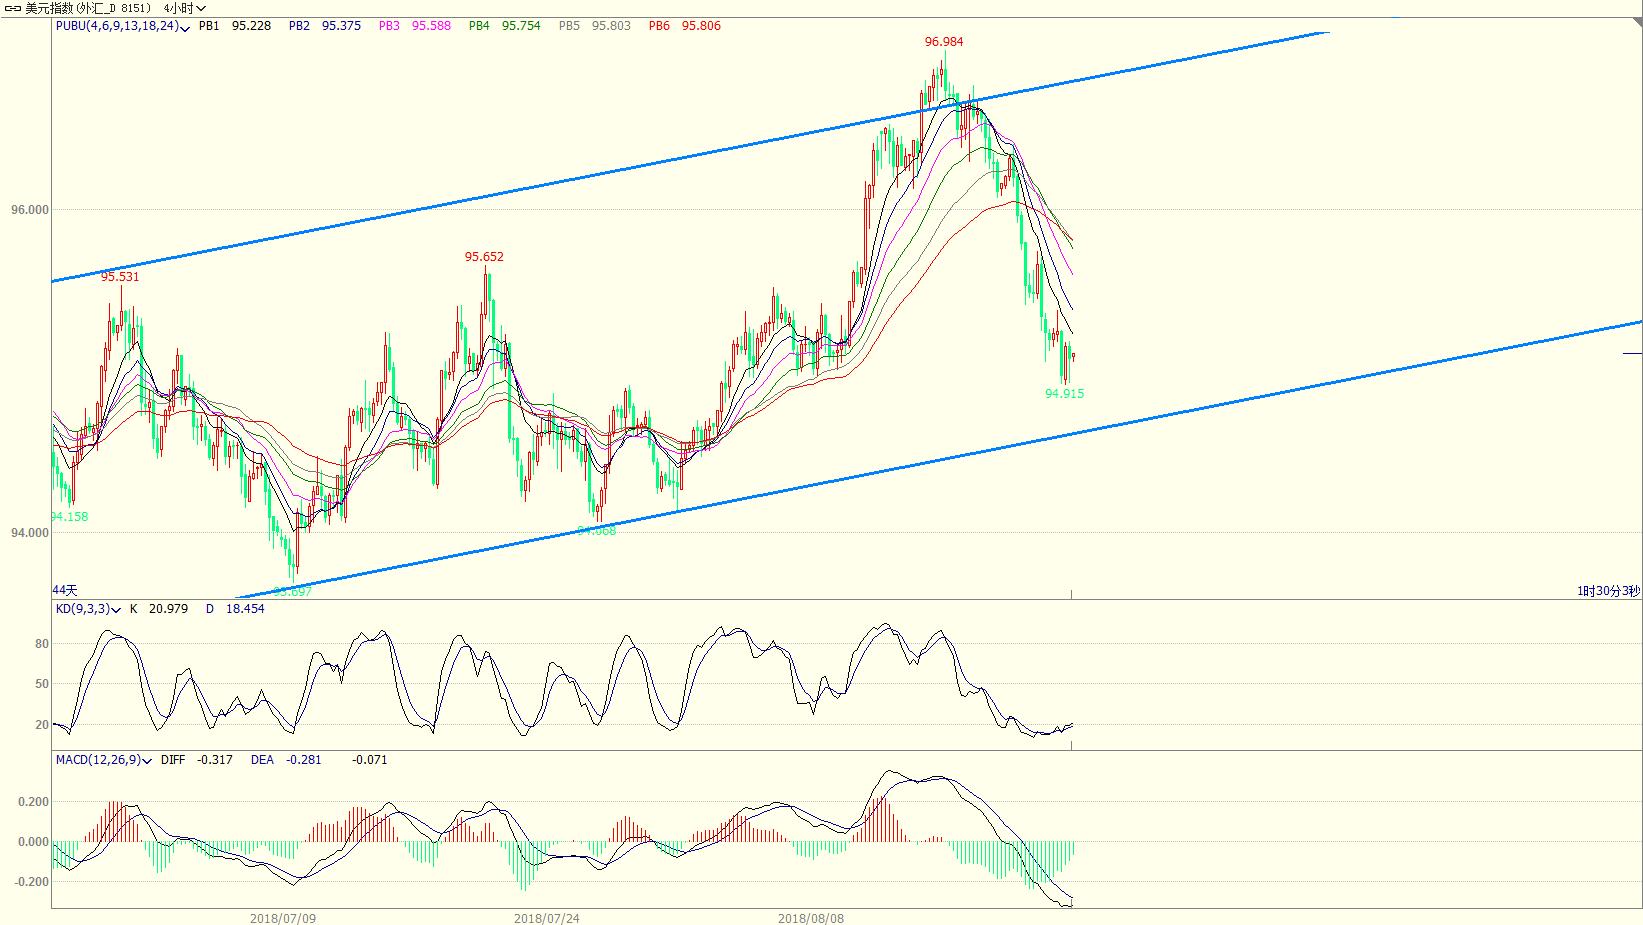This screenshot has width=1643, height=925.
Task: Expand the PUBU(4,6,9,13,18,24) indicator dropdown
Action: coord(185,27)
